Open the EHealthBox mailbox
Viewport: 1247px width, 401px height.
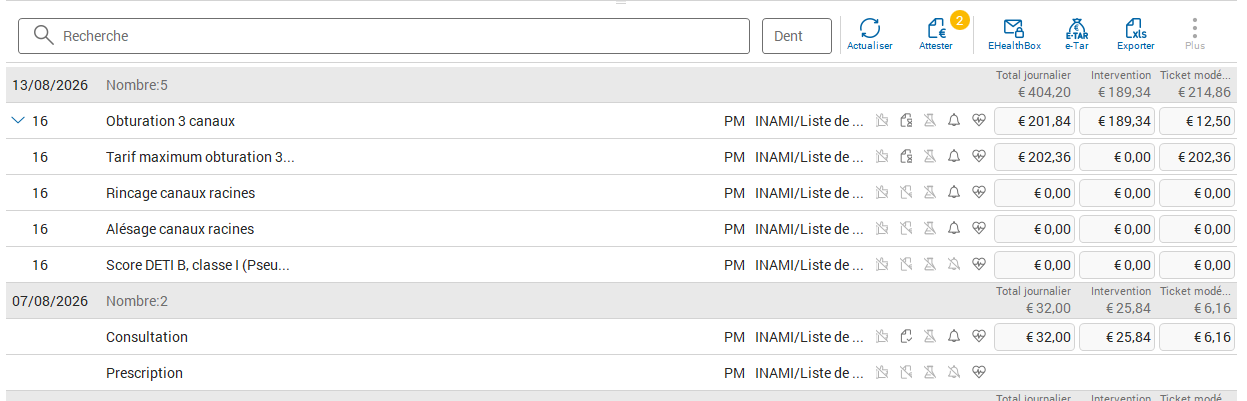pos(1014,35)
